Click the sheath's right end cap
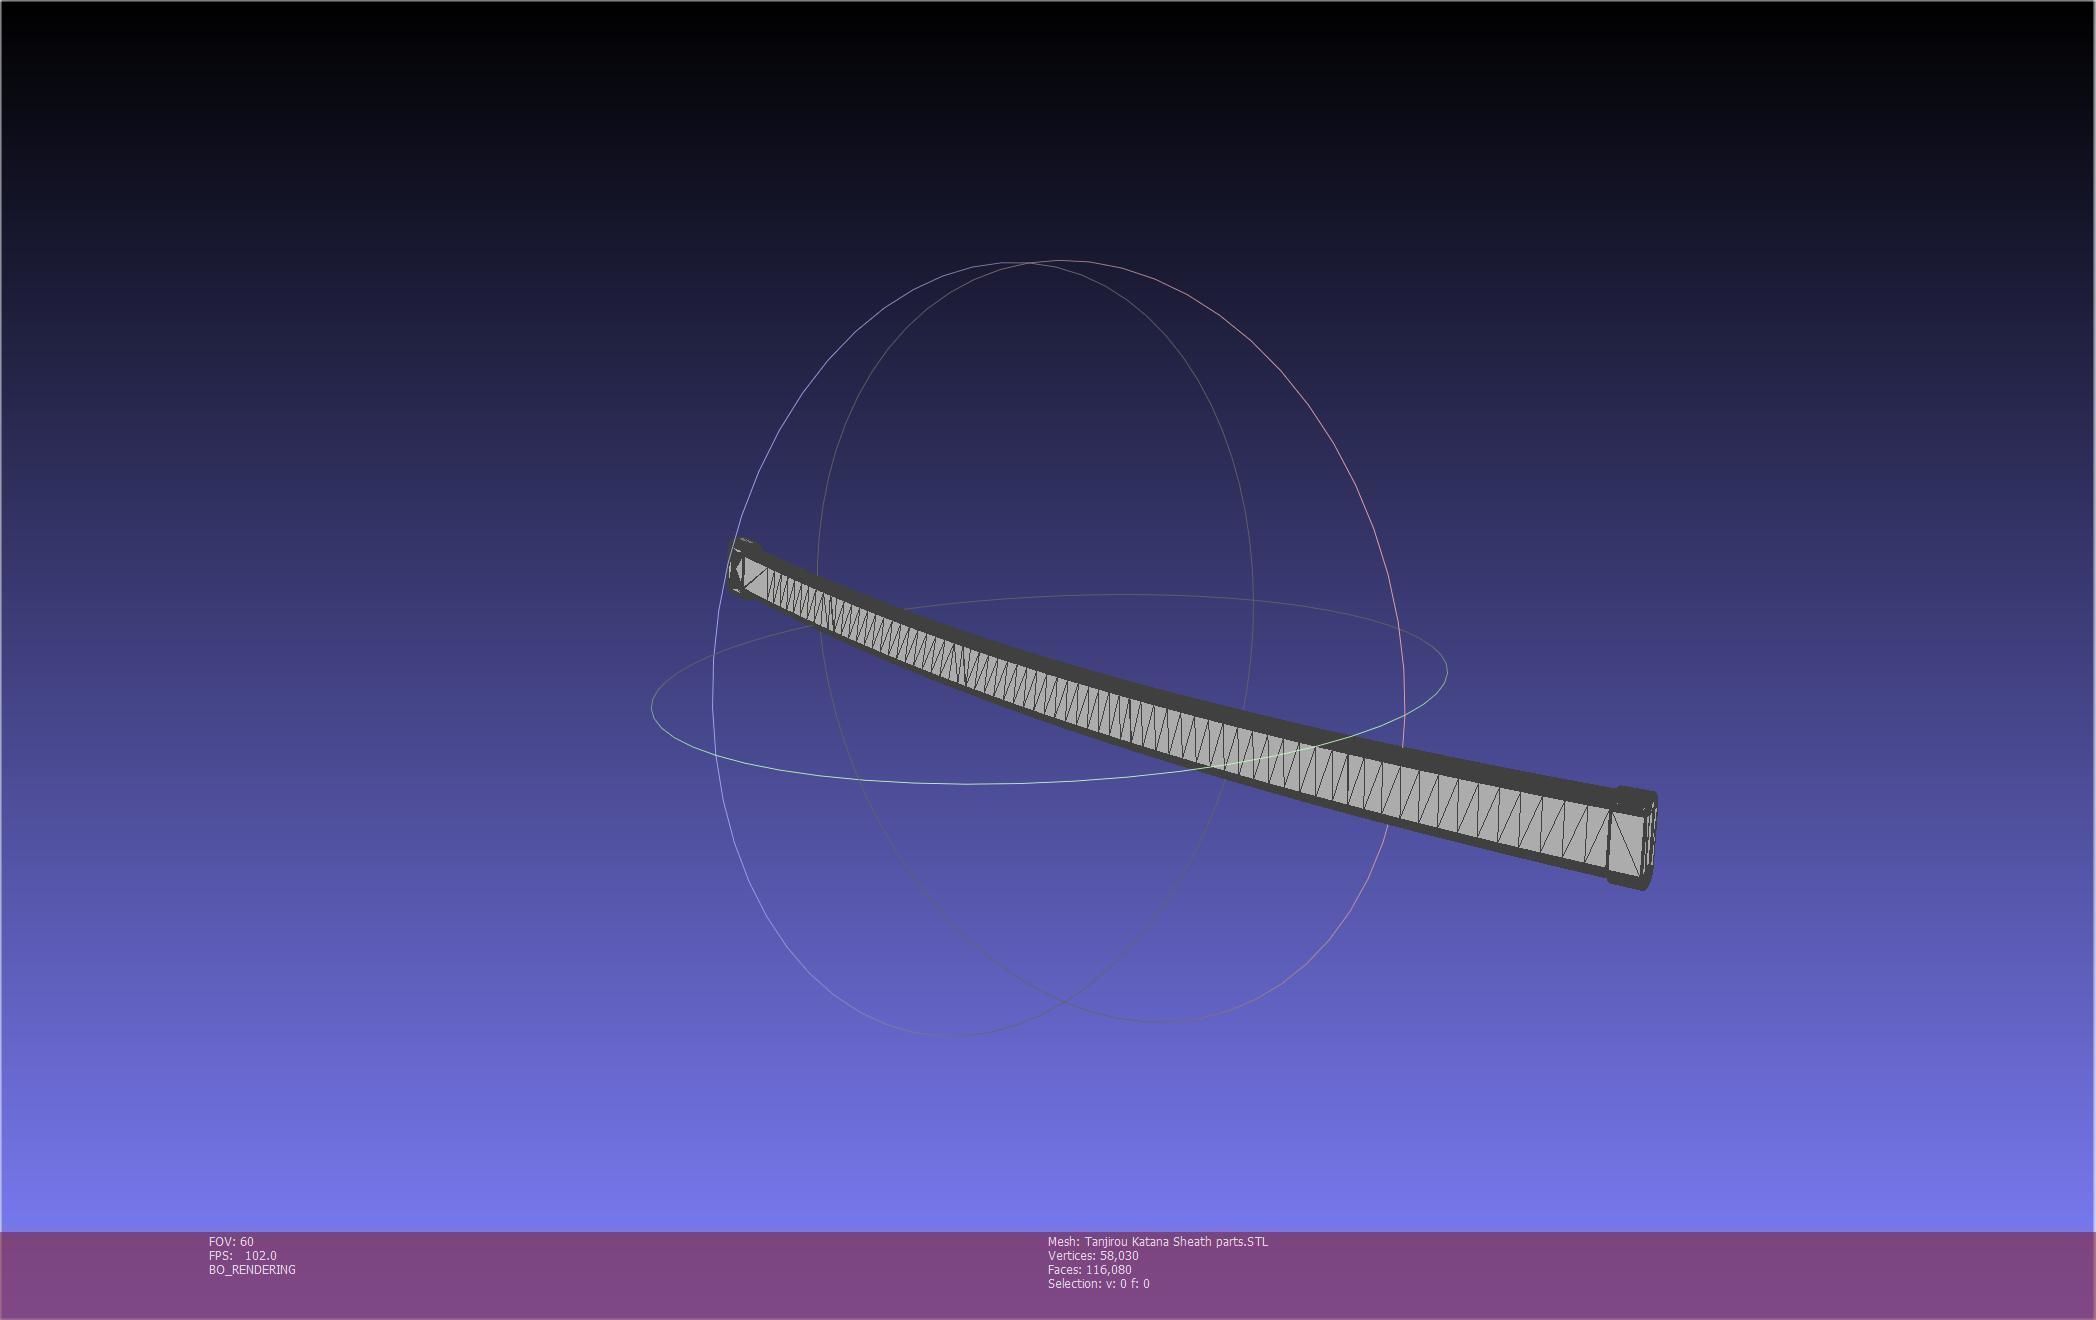 tap(1633, 839)
